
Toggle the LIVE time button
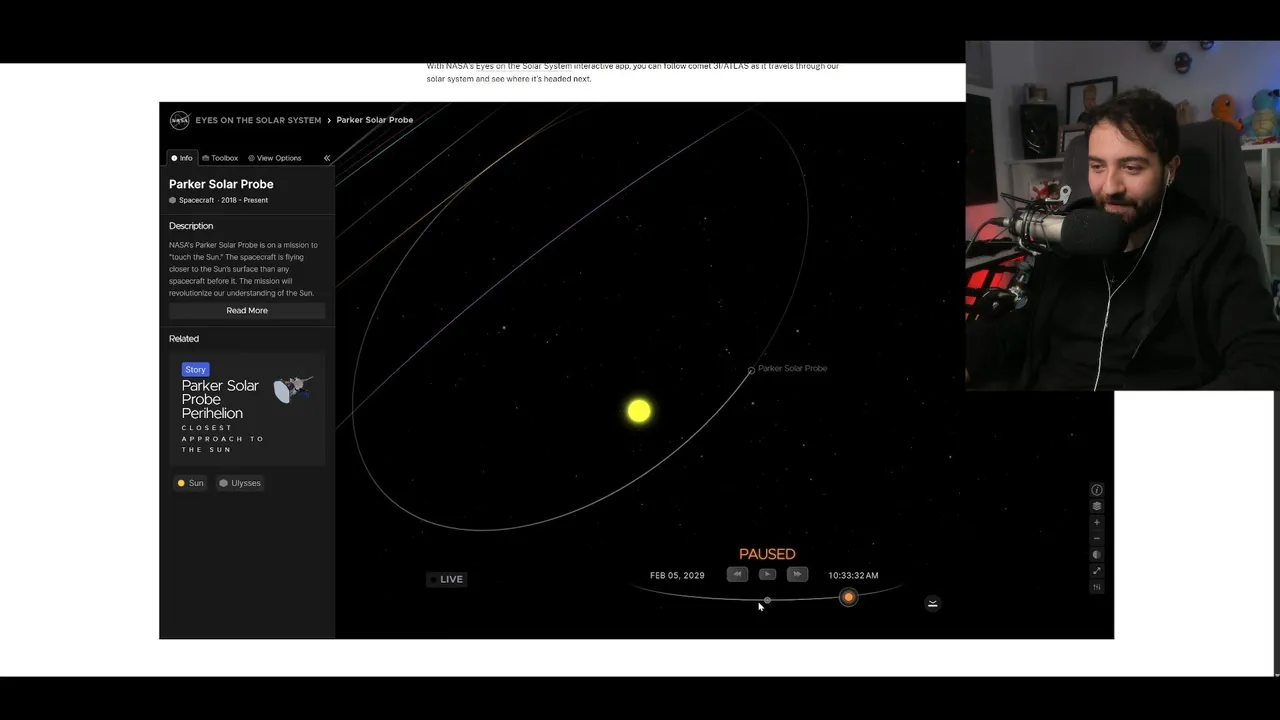pos(446,579)
